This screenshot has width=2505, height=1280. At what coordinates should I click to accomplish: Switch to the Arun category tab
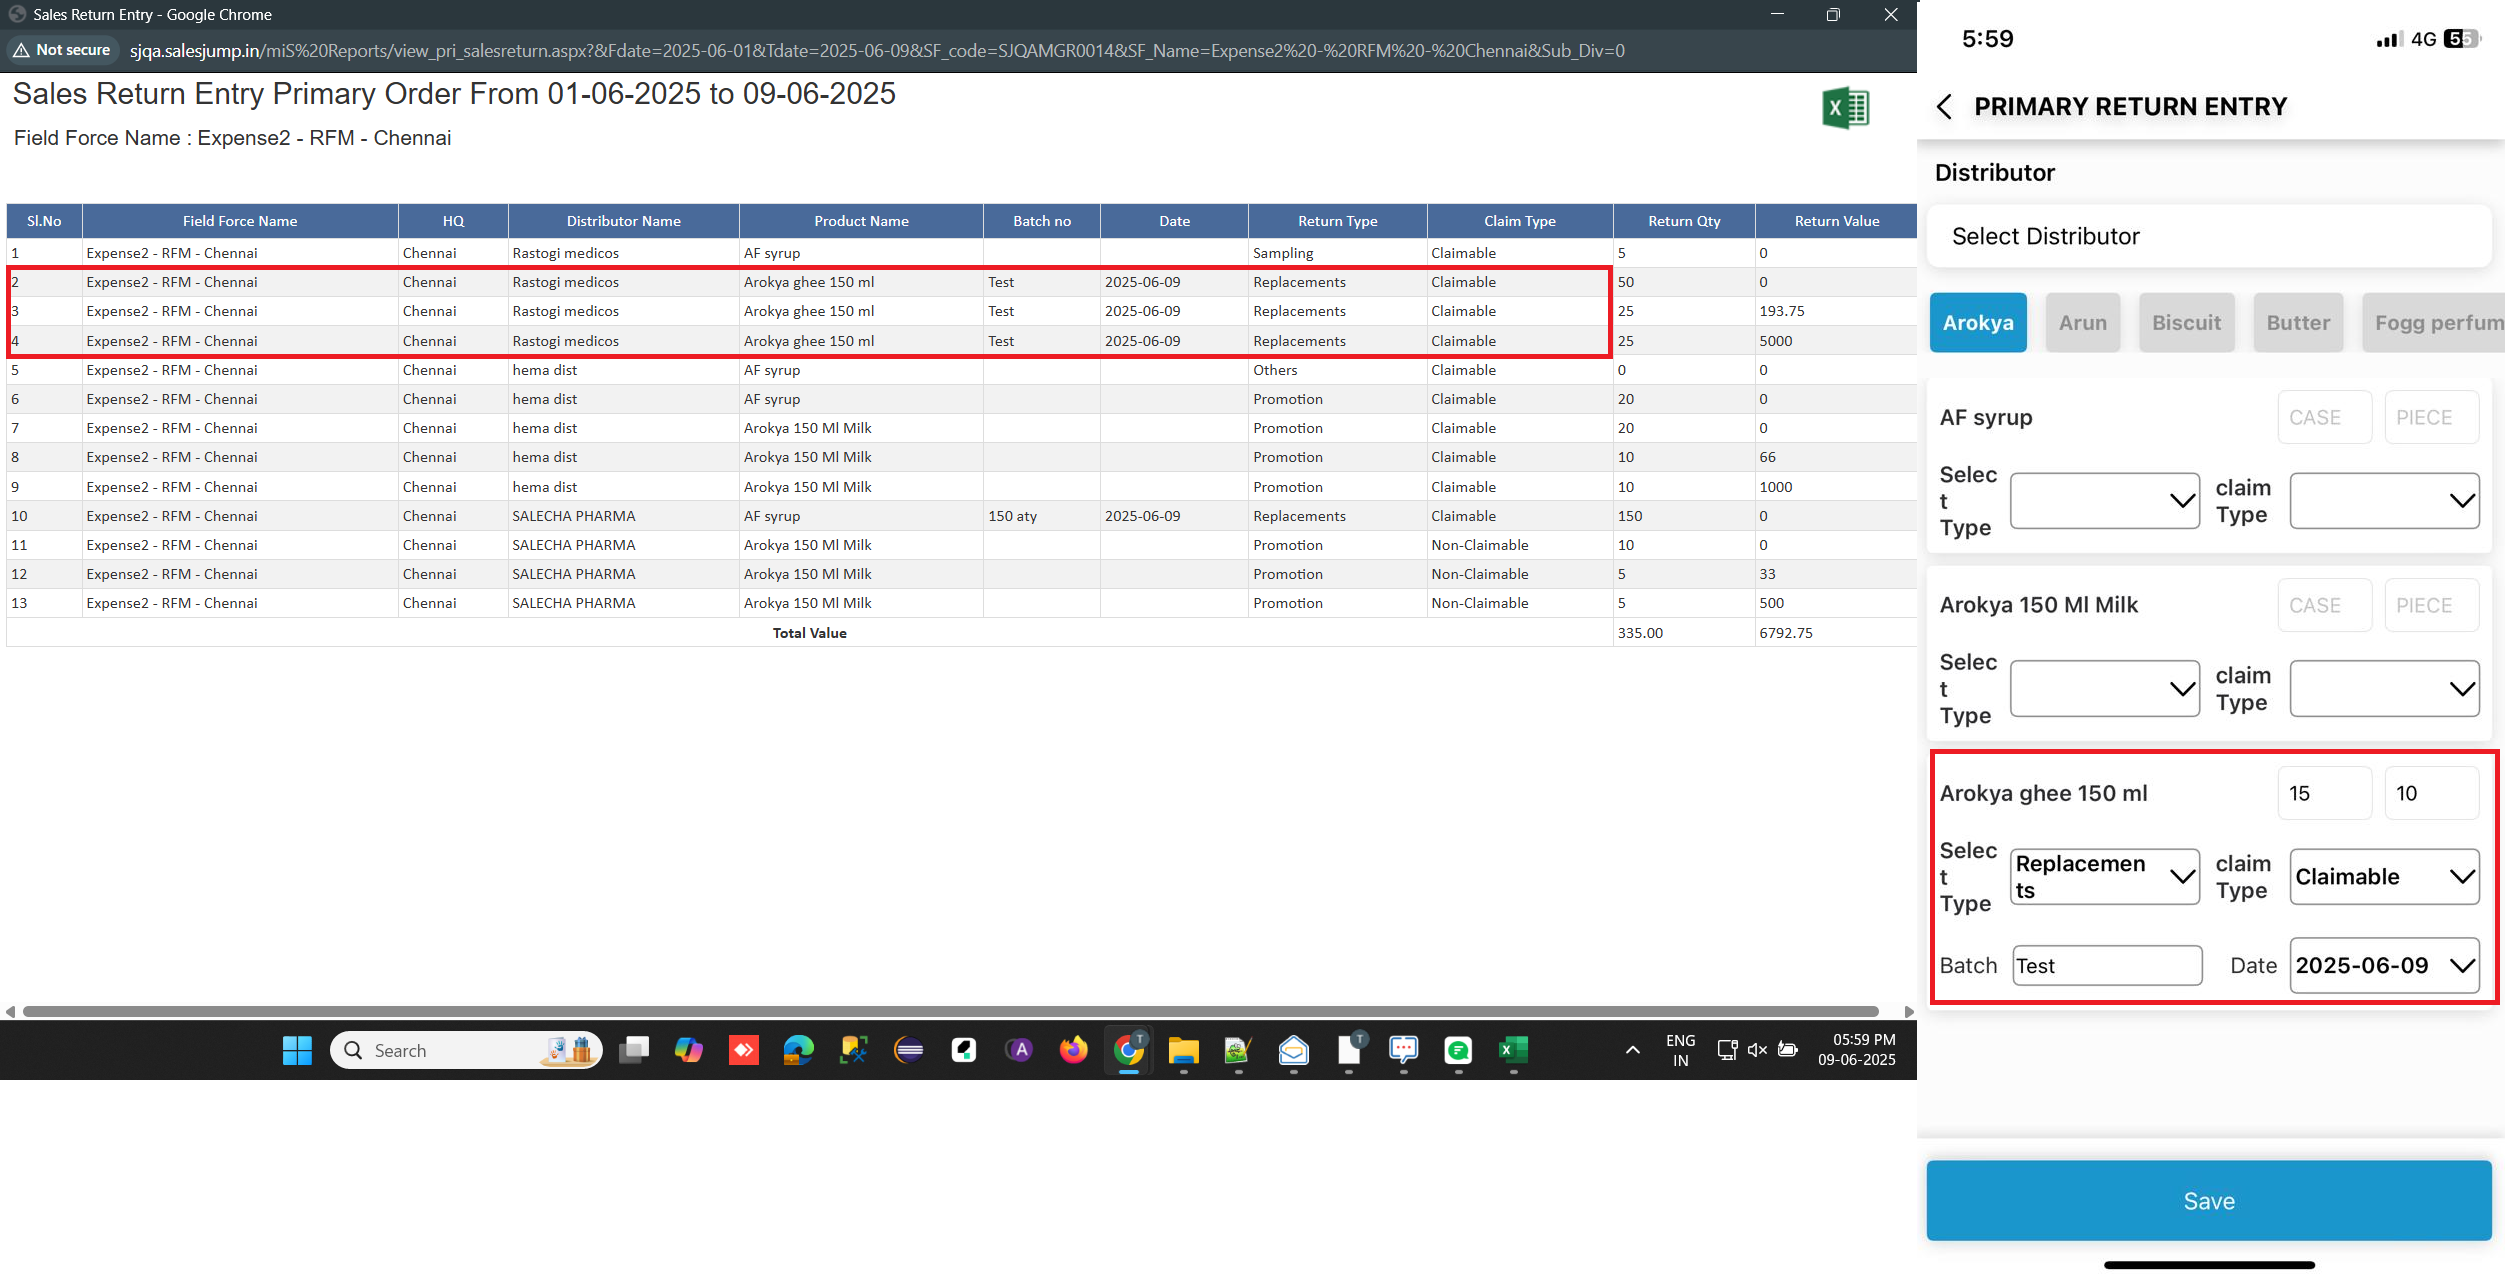pyautogui.click(x=2082, y=323)
